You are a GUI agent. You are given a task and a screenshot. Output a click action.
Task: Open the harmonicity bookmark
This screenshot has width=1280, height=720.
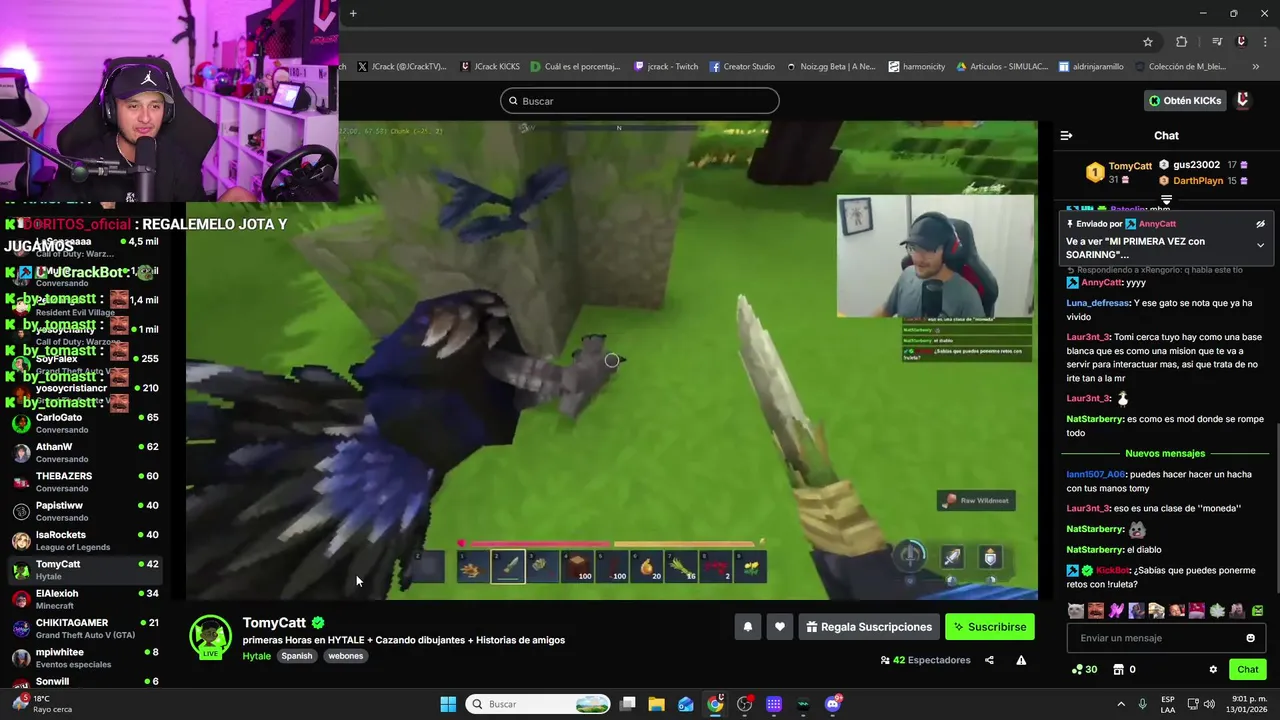pos(916,67)
